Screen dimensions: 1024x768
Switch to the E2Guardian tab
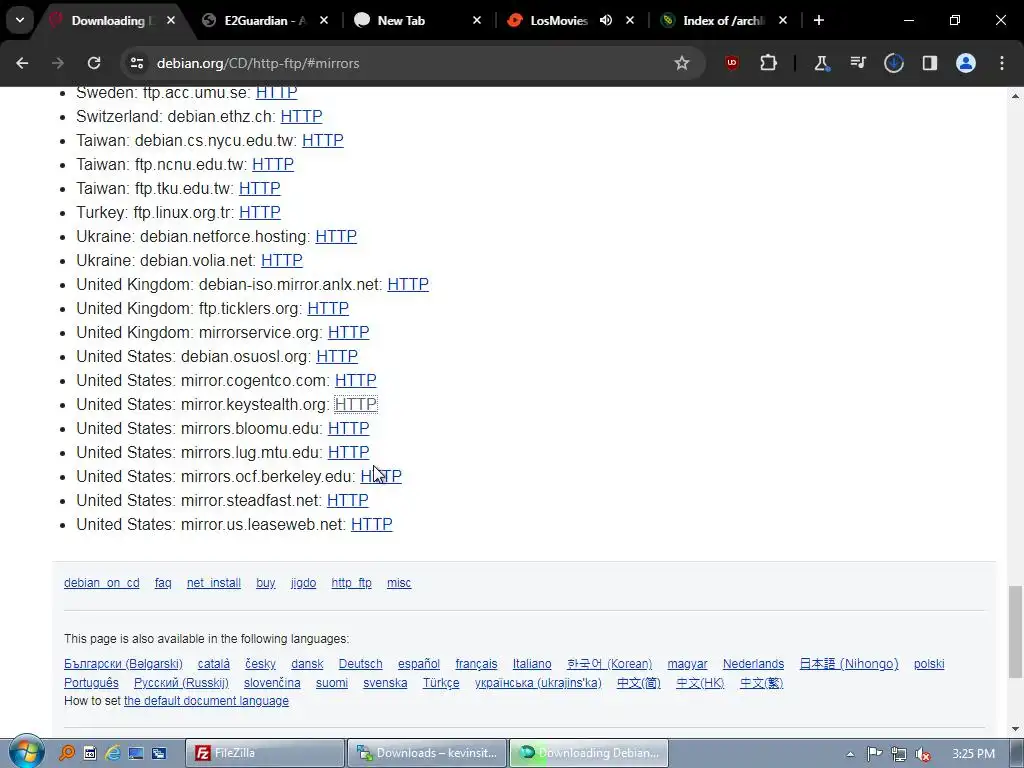point(265,20)
